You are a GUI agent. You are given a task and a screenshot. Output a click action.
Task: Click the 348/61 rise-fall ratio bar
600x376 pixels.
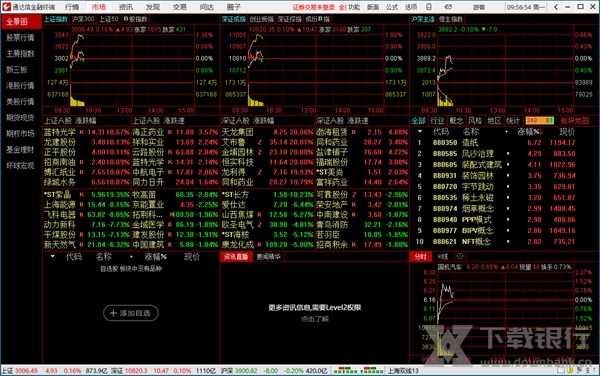(x=539, y=120)
